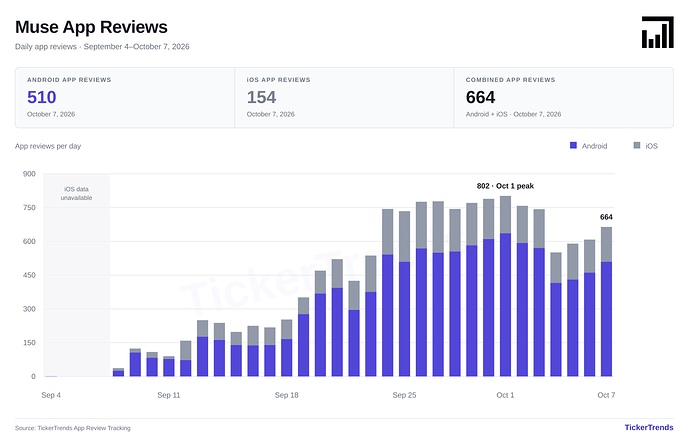Click the 510 Android reviews value
The image size is (690, 434).
click(41, 97)
